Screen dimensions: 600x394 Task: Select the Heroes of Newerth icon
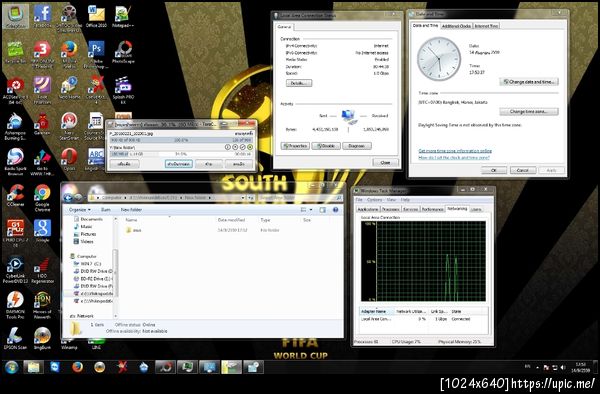click(x=42, y=305)
